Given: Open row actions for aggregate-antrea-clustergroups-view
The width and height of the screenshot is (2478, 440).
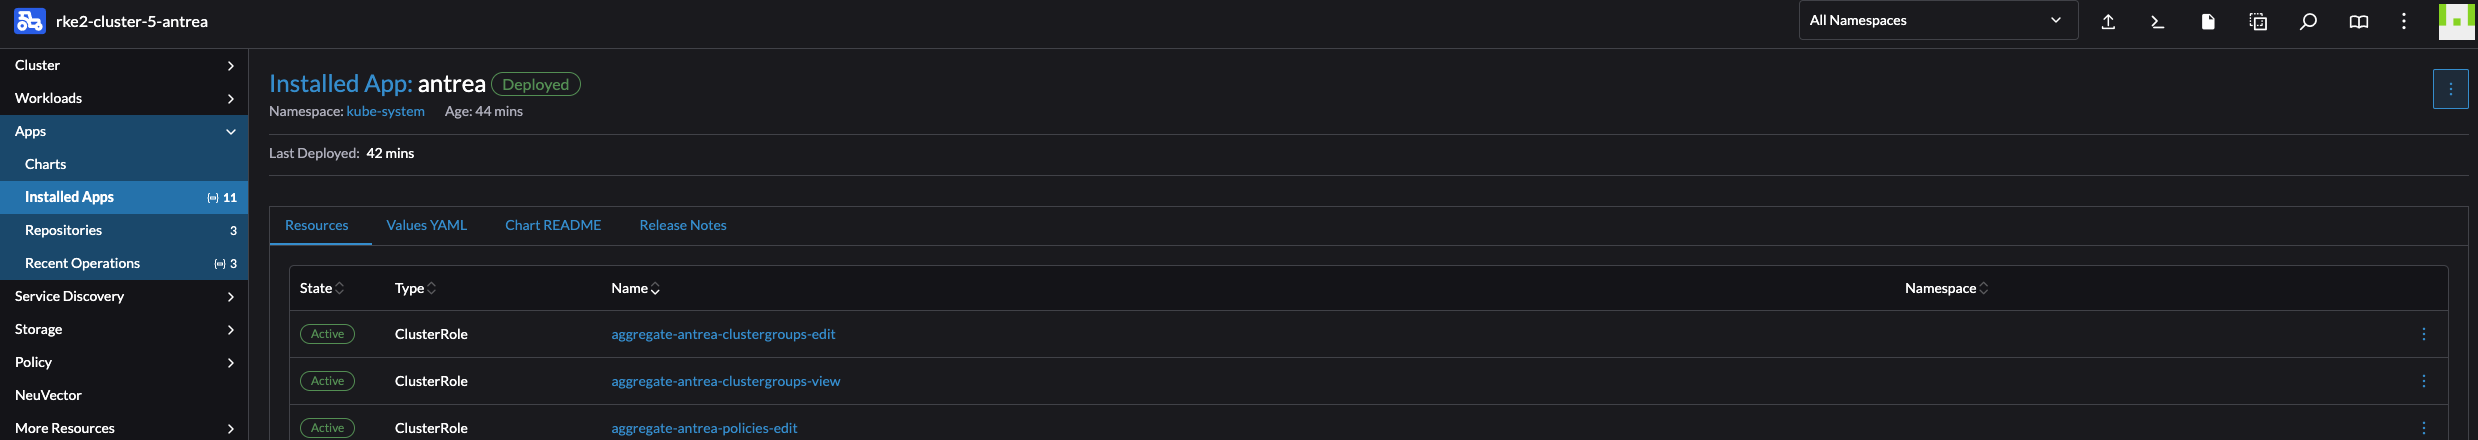Looking at the screenshot, I should point(2423,381).
